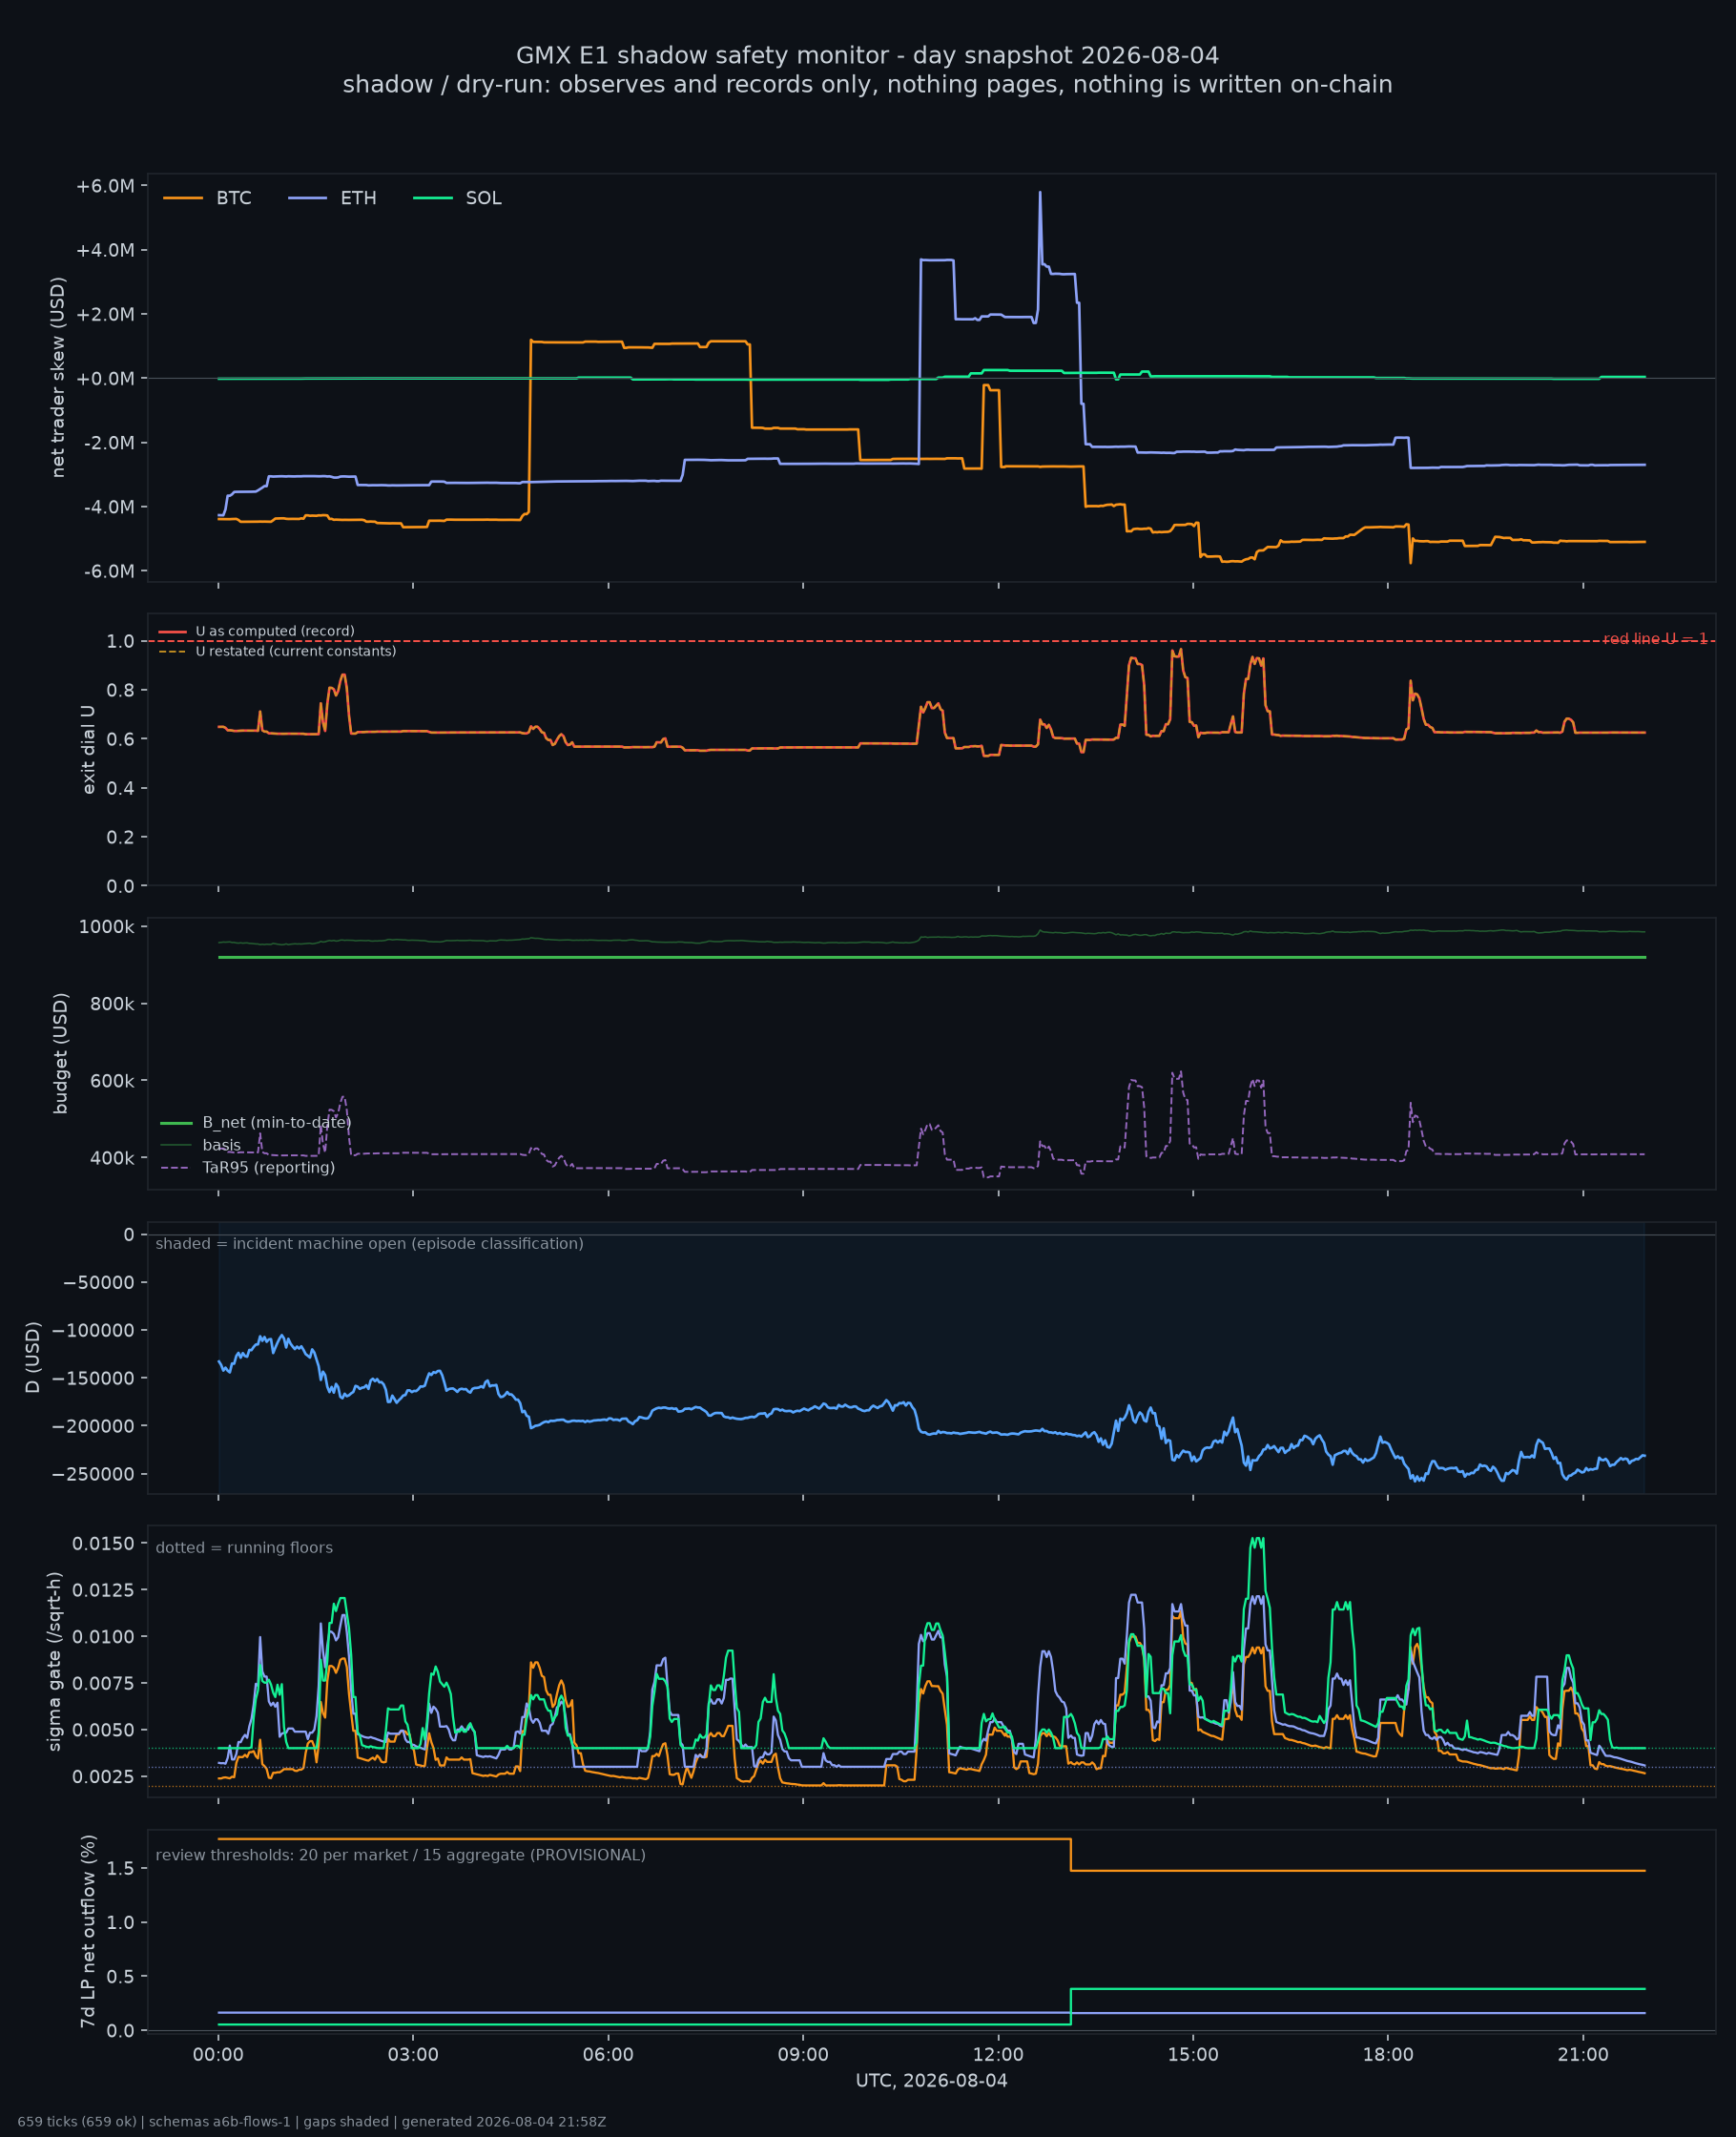Click the 'B_net (min-to-date)' legend entry
This screenshot has width=1736, height=2137.
coord(256,1123)
